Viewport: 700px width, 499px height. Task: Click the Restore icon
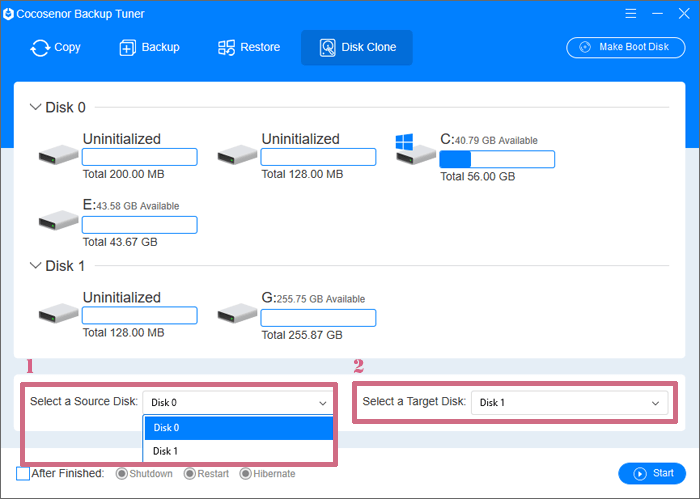(226, 48)
